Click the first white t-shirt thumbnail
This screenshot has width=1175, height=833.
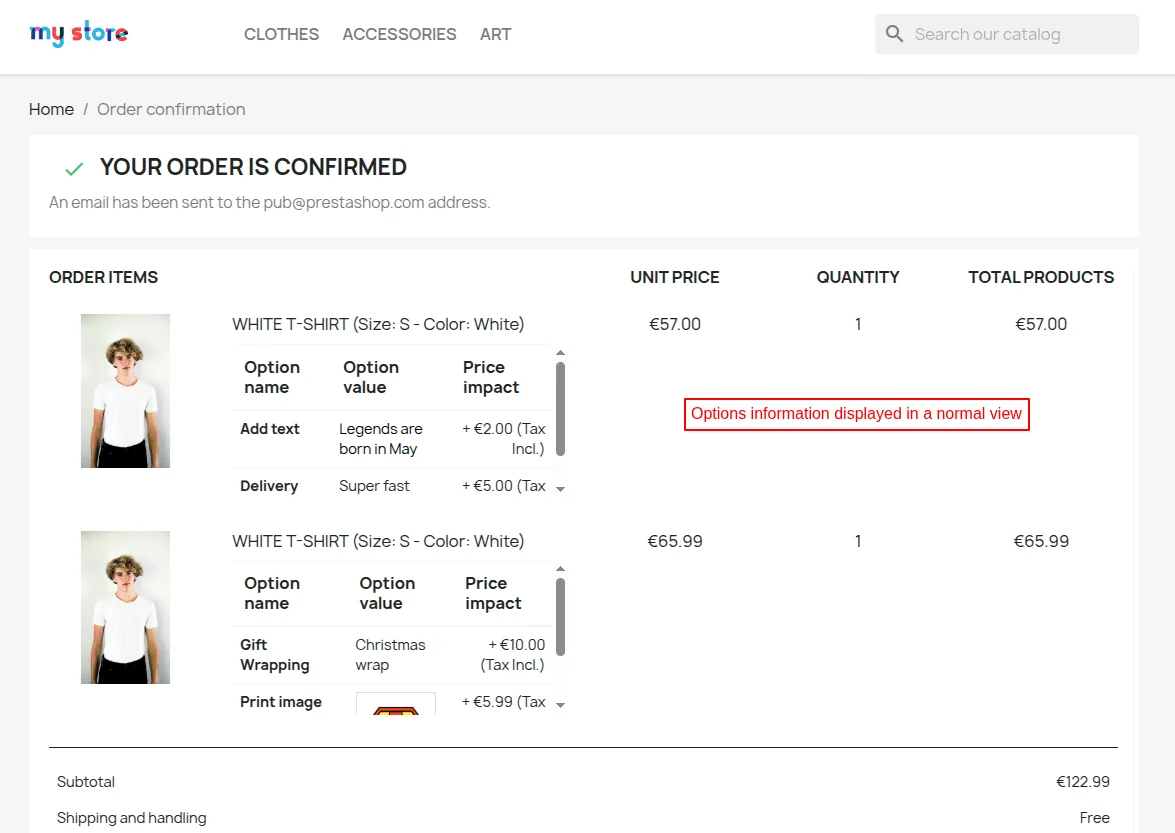[125, 391]
